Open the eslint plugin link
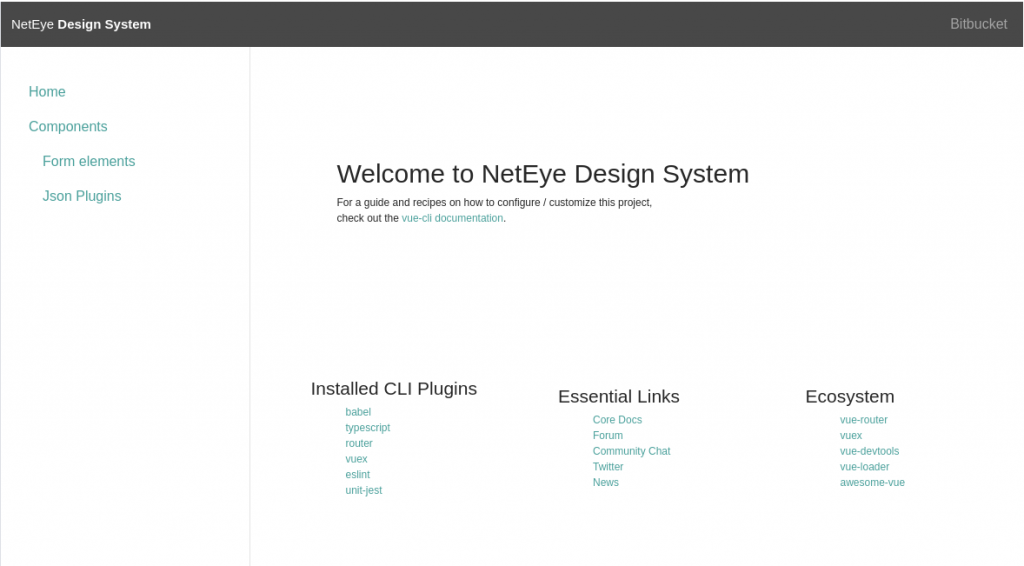The image size is (1024, 566). pyautogui.click(x=357, y=475)
